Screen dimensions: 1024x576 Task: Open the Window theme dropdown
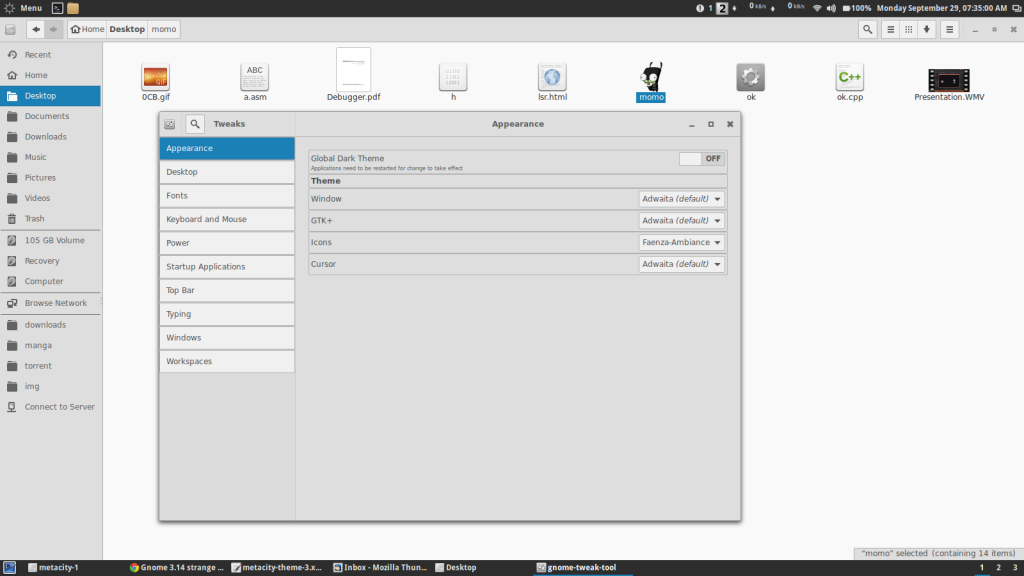(x=682, y=198)
